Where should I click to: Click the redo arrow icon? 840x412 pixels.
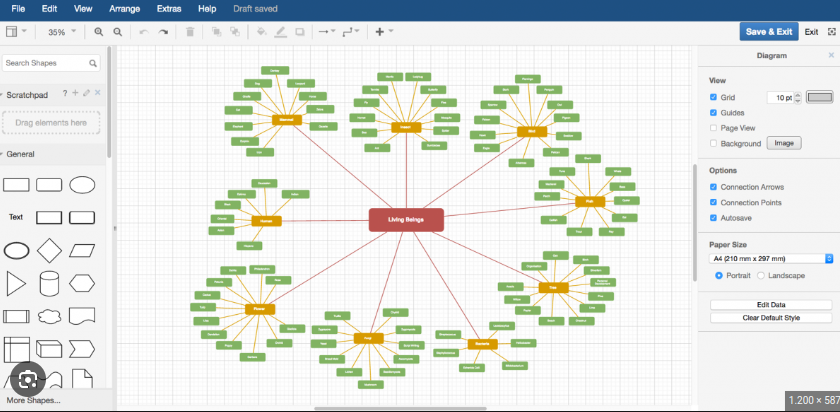click(165, 32)
